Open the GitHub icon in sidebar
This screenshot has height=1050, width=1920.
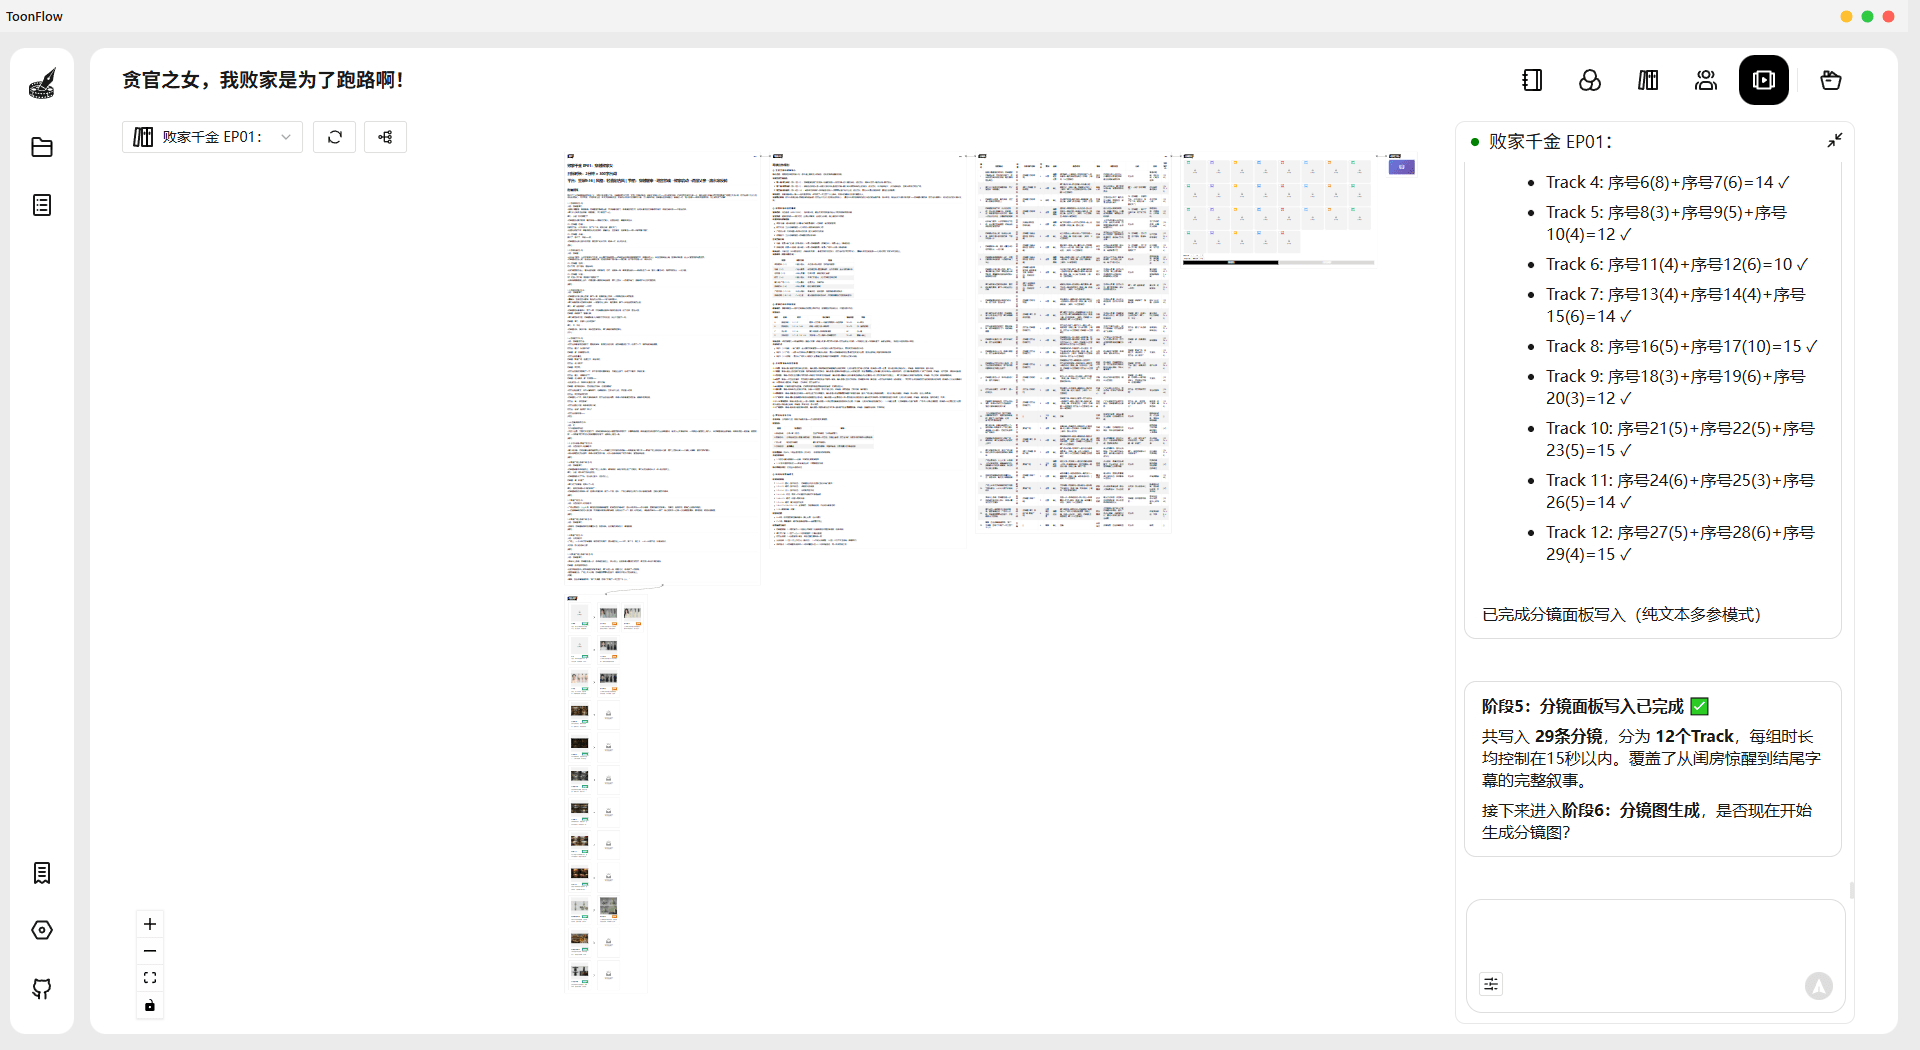pyautogui.click(x=42, y=988)
